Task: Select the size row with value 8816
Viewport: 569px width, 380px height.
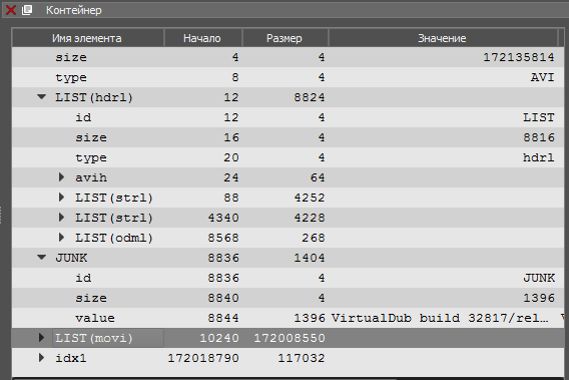Action: click(x=288, y=137)
